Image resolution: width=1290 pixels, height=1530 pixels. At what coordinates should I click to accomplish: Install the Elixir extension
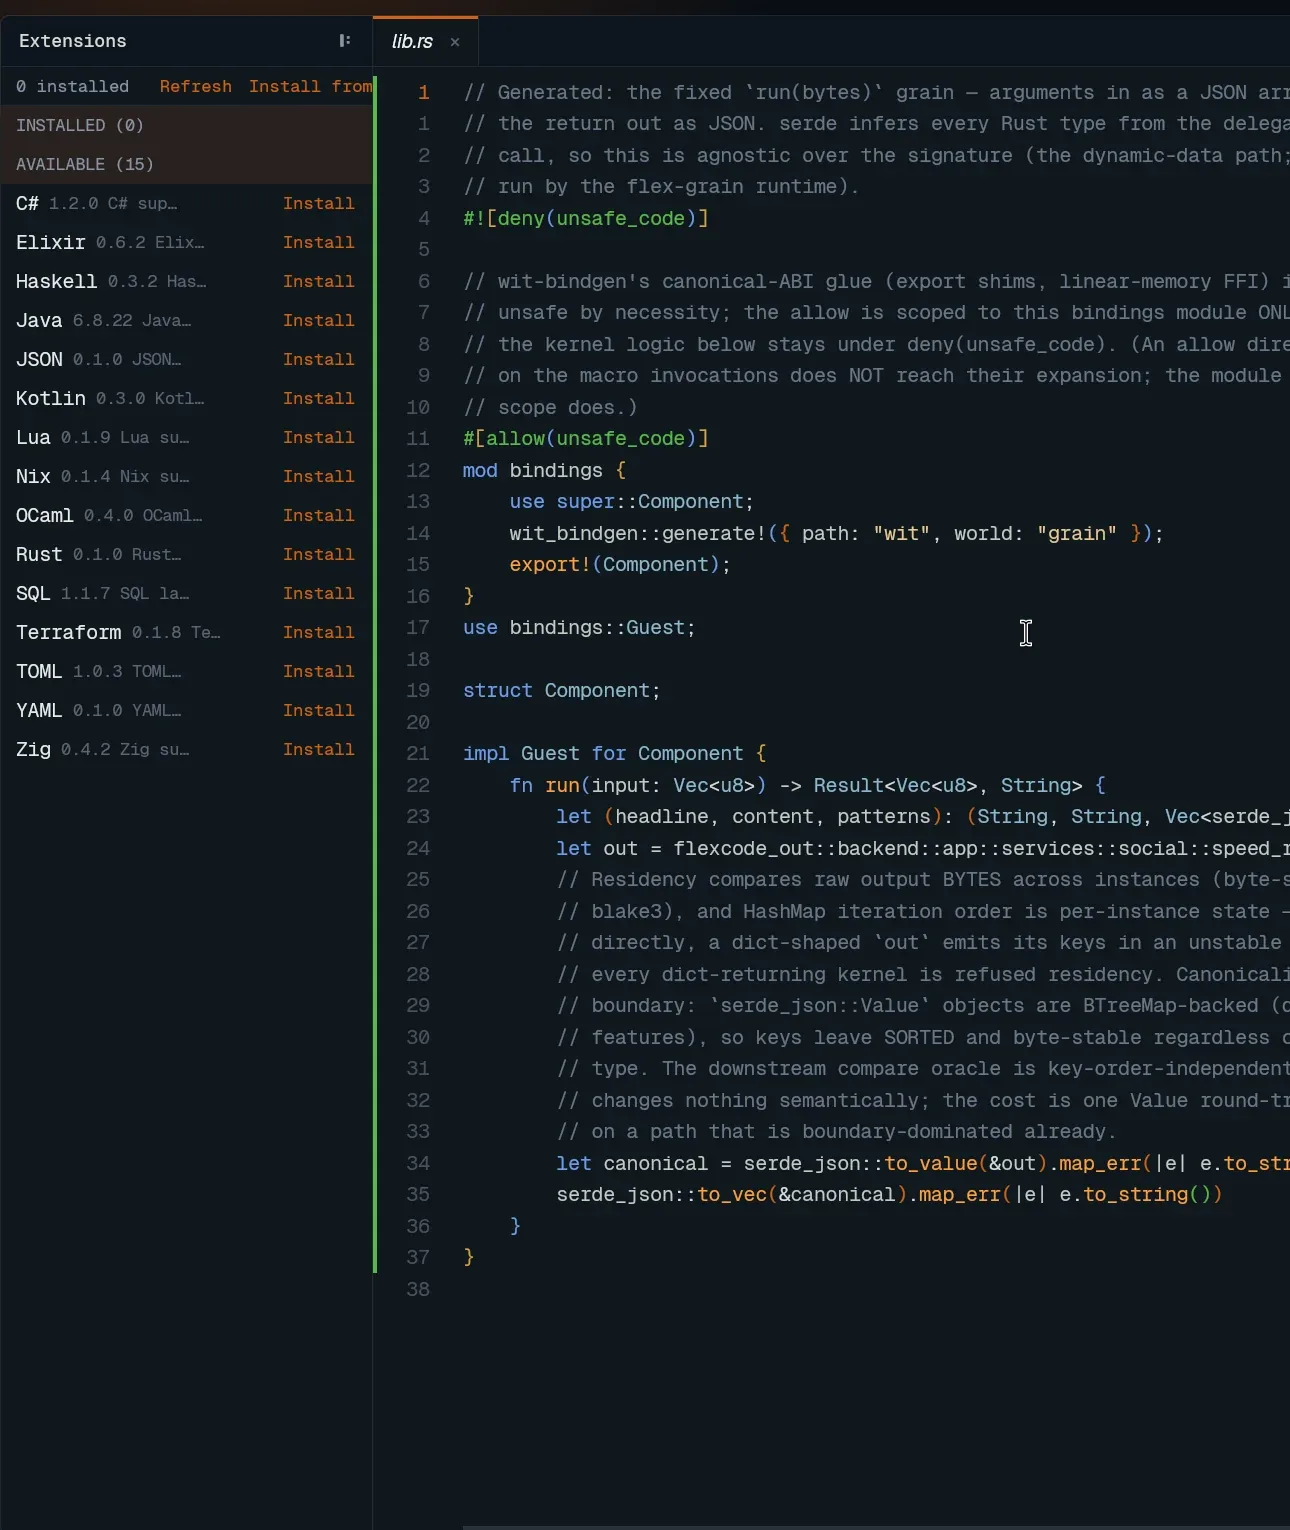319,243
